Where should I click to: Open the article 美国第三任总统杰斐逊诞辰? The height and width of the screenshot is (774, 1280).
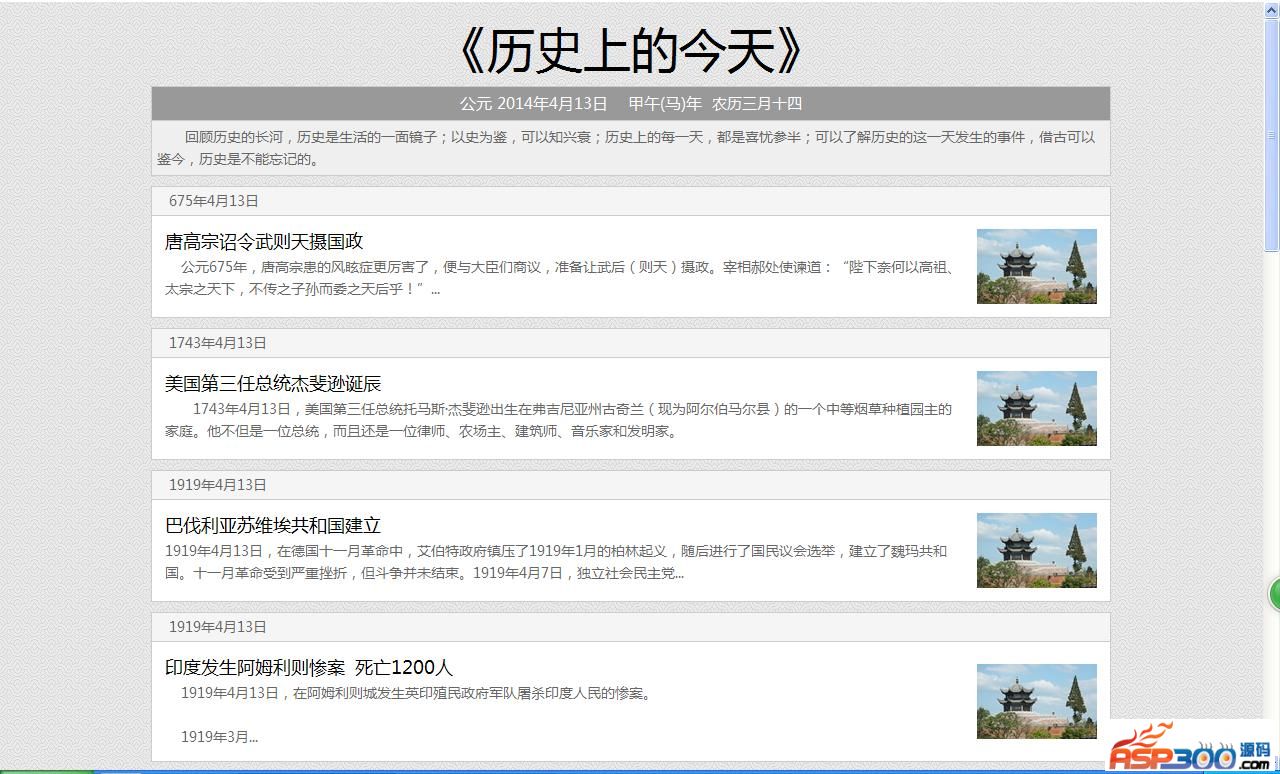pos(273,384)
